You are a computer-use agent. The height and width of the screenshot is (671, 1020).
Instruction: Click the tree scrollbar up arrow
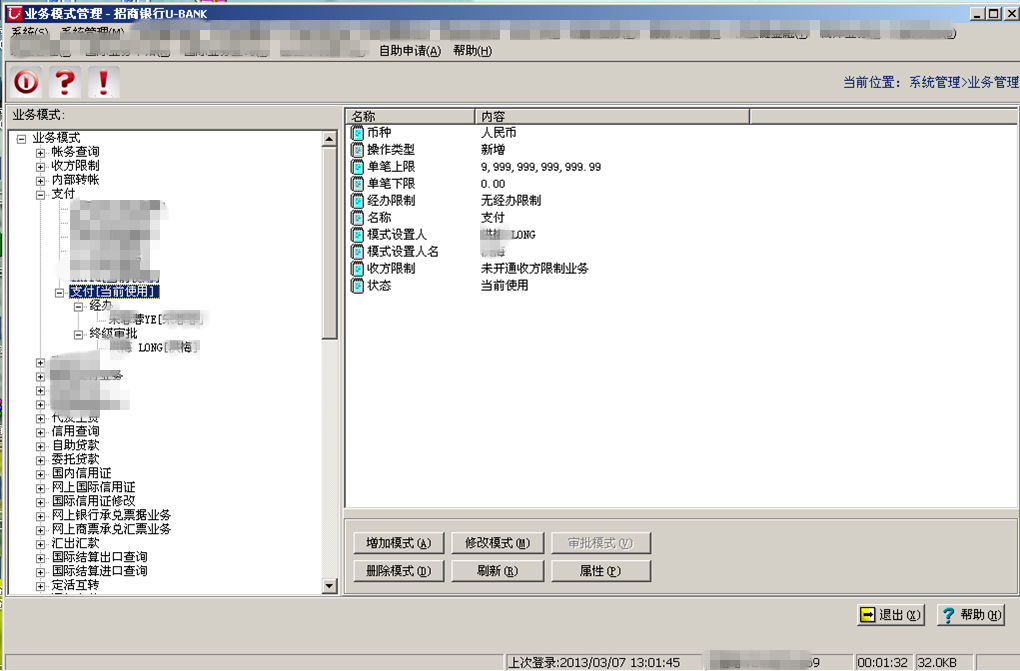329,139
